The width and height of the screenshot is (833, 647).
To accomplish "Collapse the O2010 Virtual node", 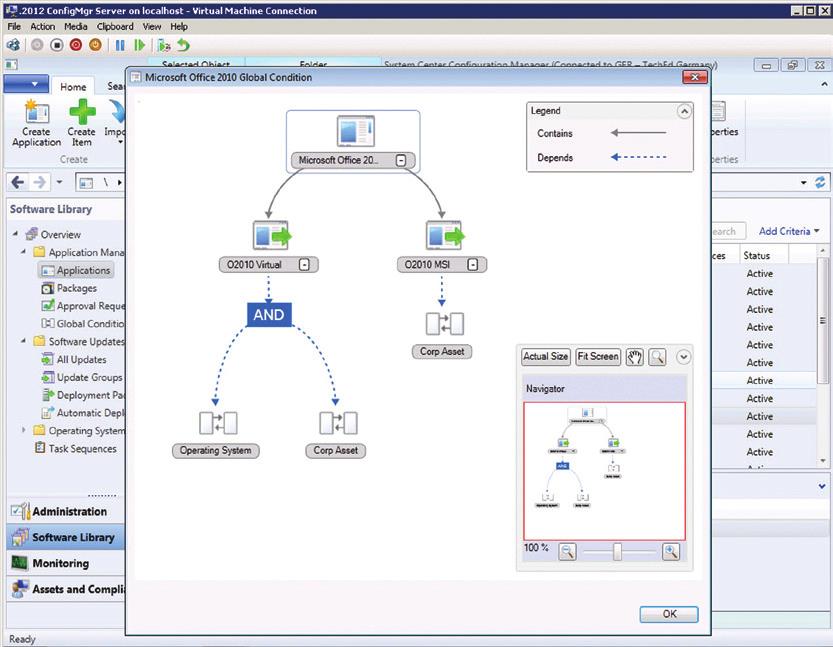I will pyautogui.click(x=304, y=265).
